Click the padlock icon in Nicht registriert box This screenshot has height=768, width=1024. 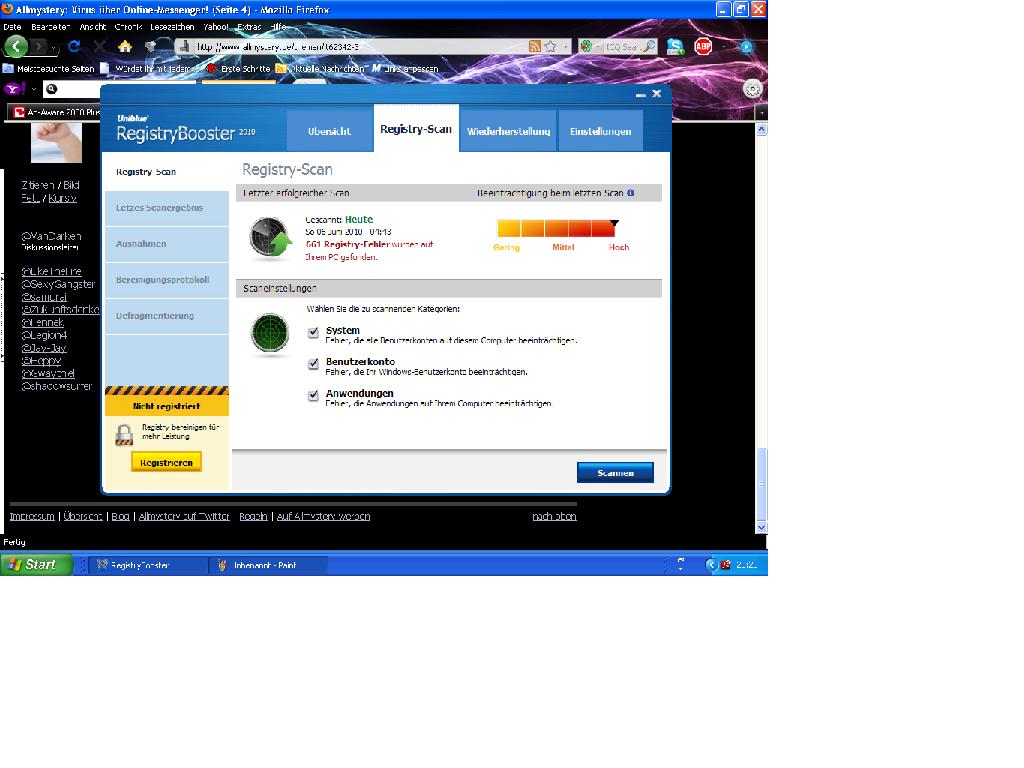[124, 434]
